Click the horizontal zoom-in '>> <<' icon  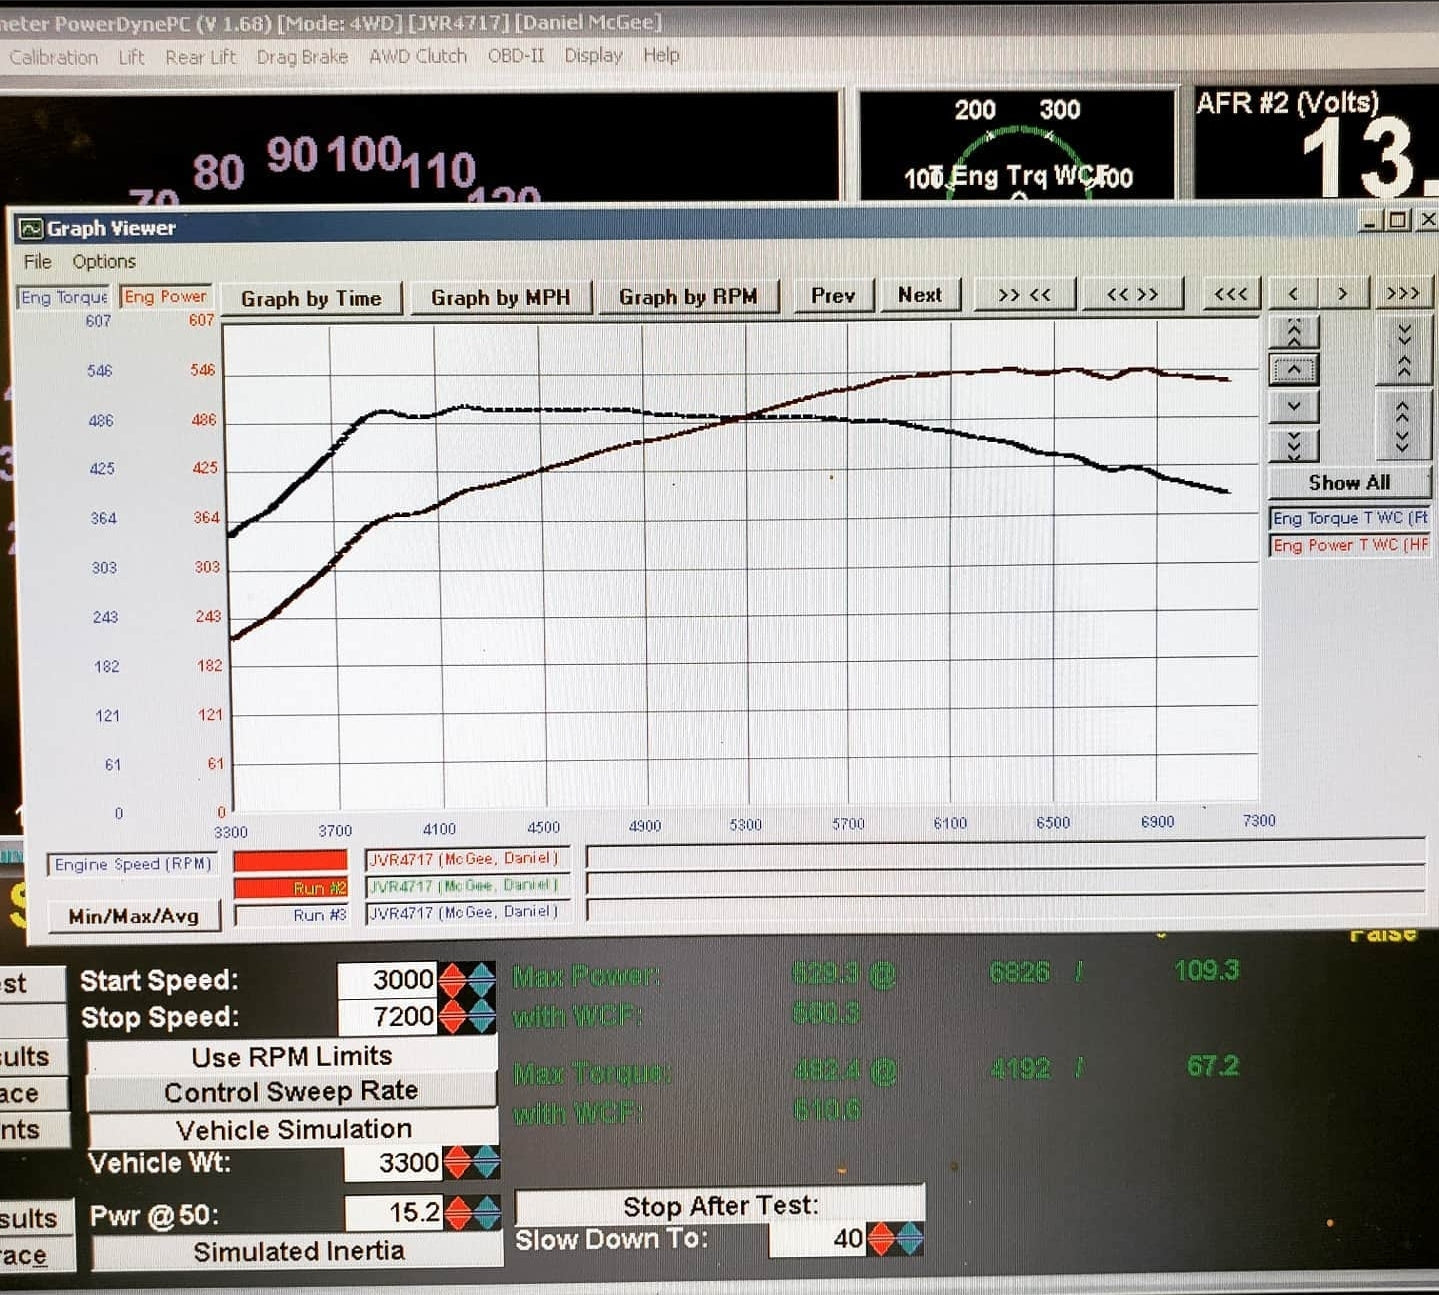click(x=1024, y=294)
